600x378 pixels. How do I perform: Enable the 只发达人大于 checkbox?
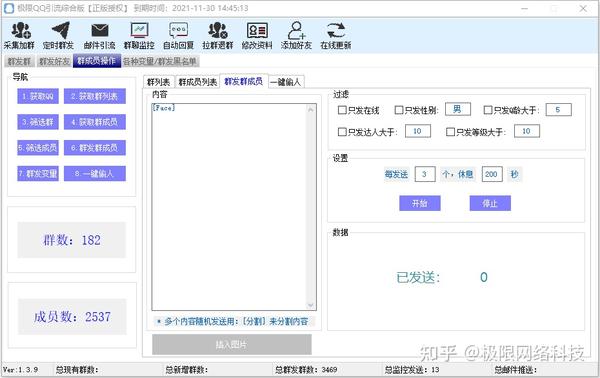point(342,132)
